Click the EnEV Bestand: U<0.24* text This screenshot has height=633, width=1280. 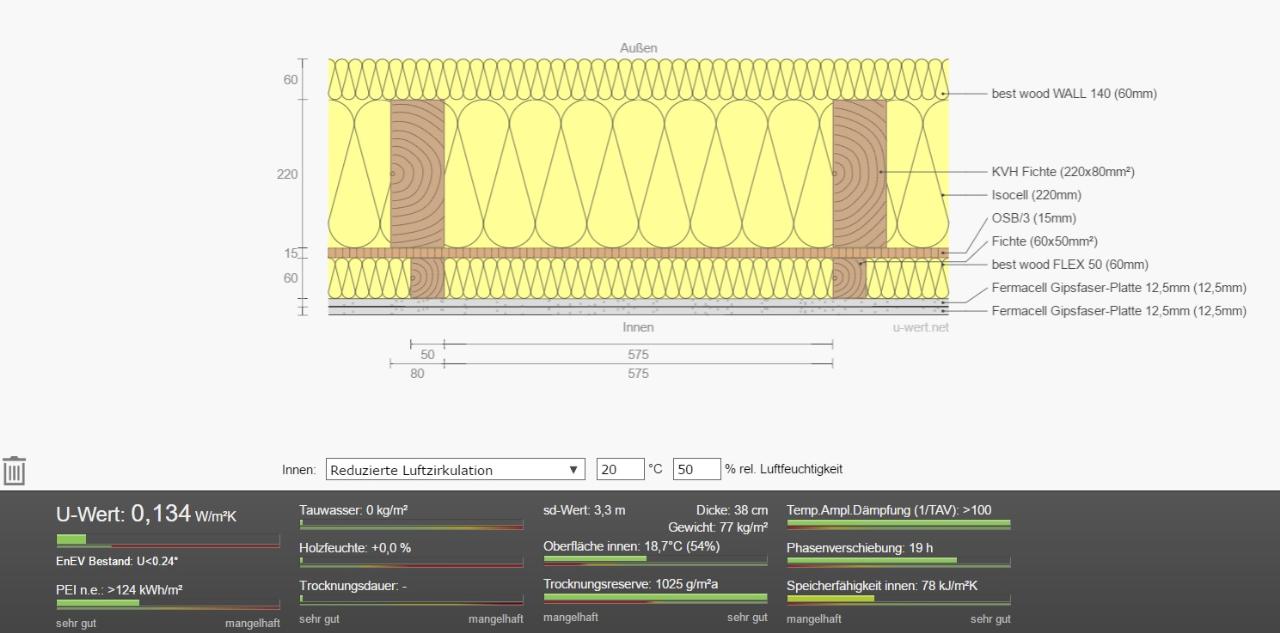(117, 562)
